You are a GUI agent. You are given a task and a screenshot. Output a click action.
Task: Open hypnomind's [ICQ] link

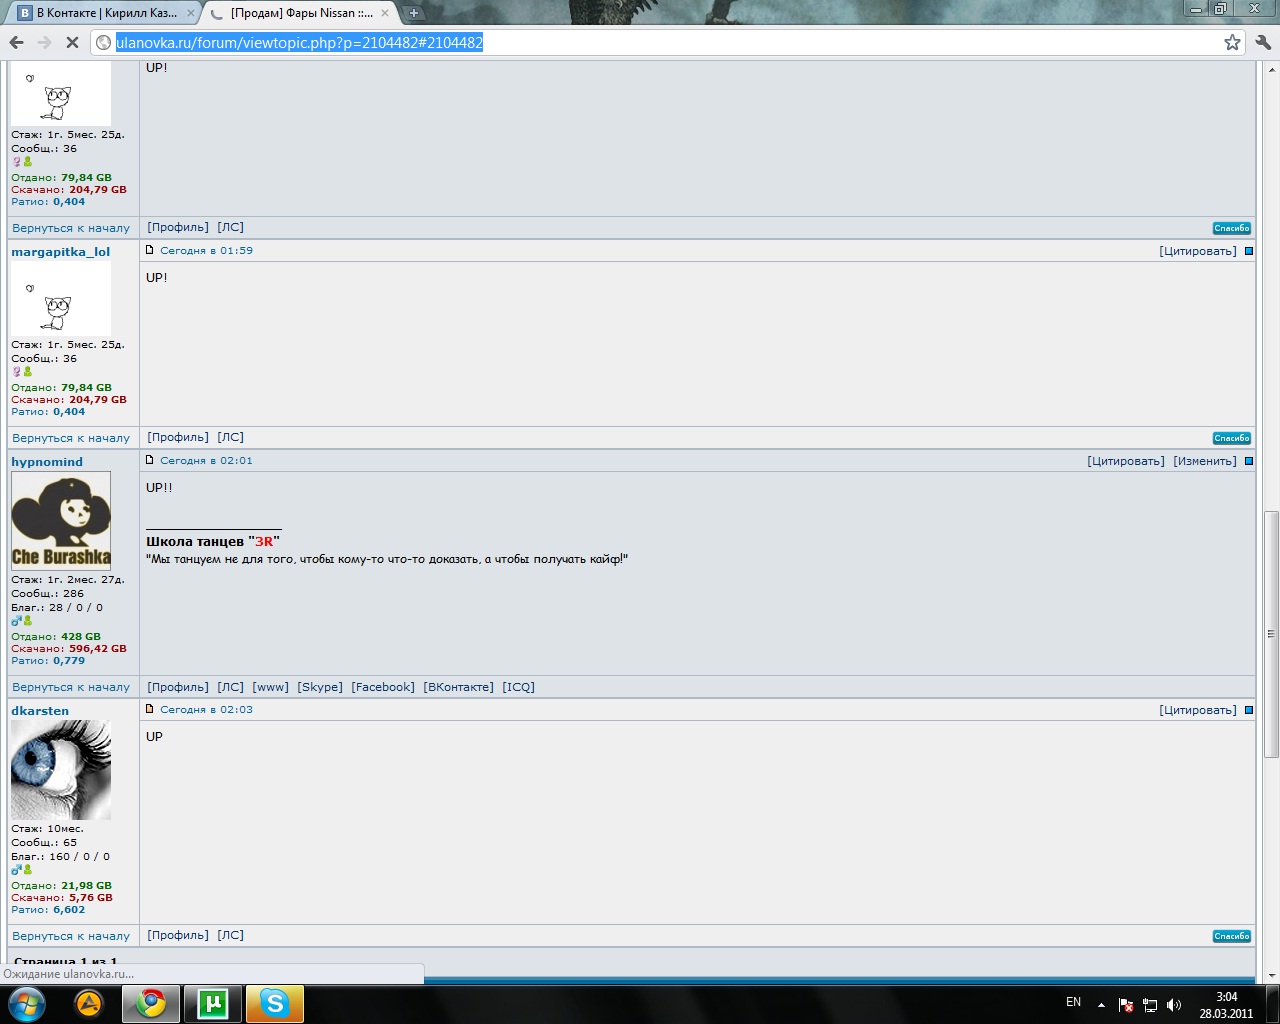point(519,687)
